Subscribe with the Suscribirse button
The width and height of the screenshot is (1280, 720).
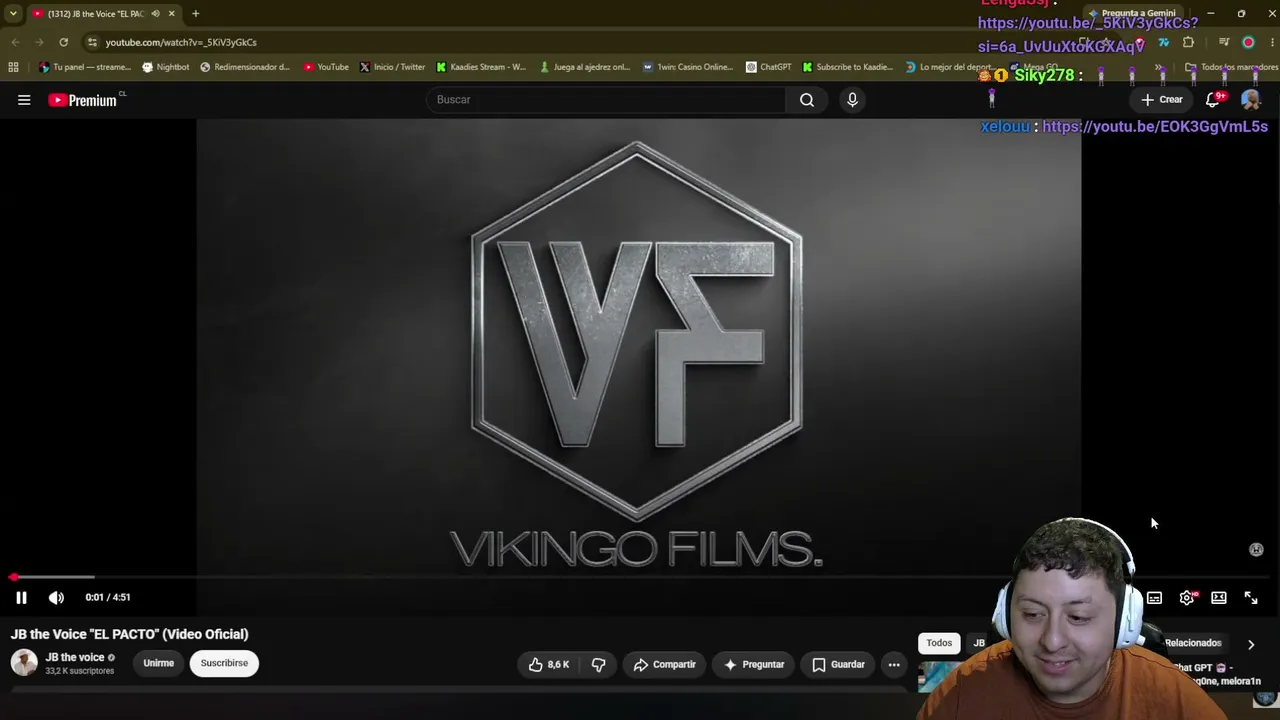click(x=224, y=663)
